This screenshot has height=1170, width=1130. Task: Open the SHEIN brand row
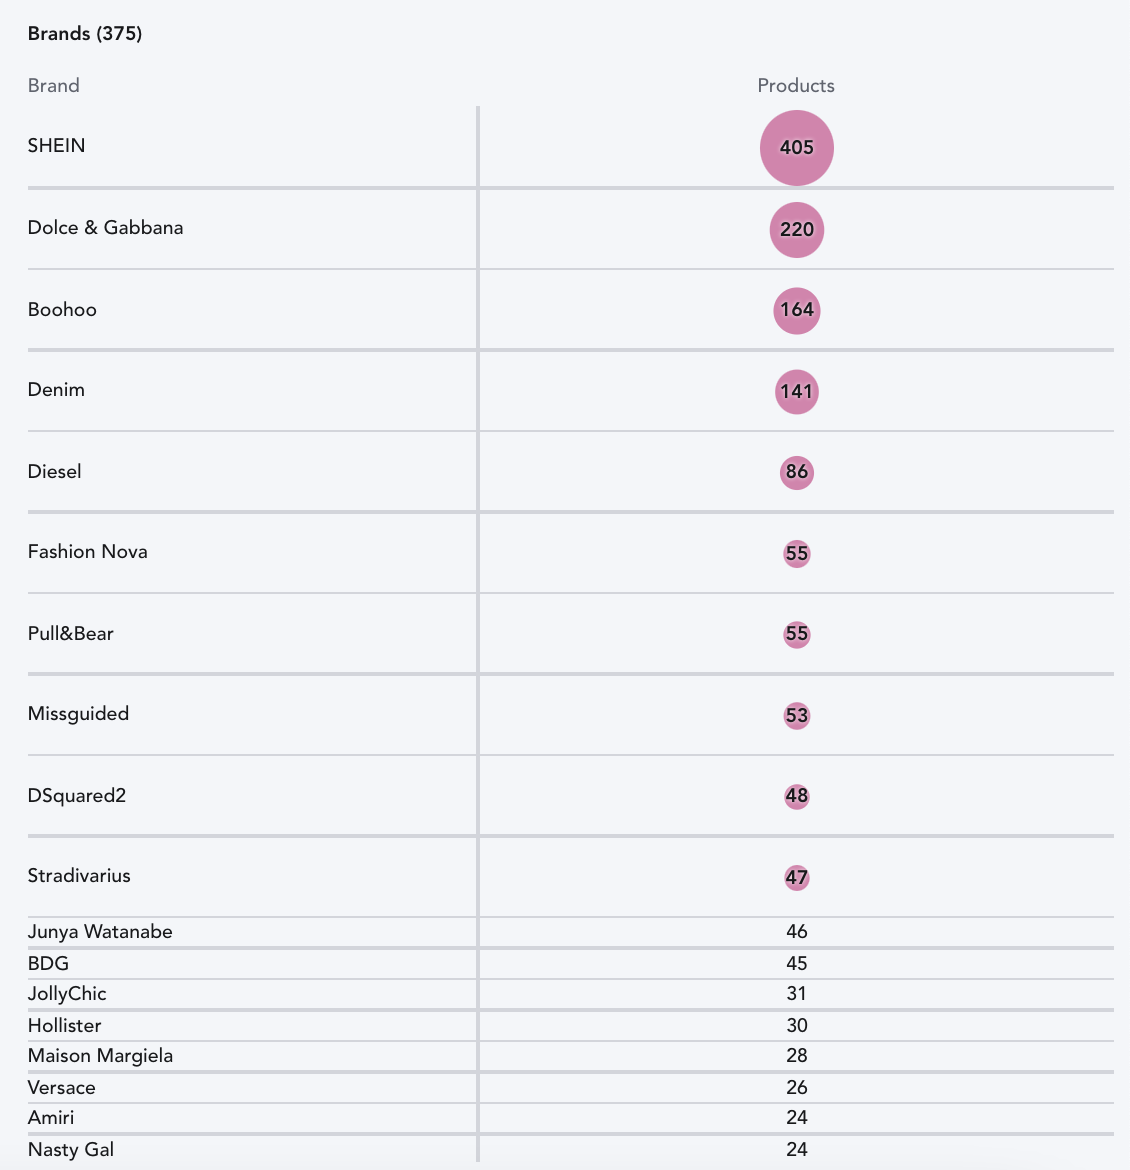tap(571, 147)
